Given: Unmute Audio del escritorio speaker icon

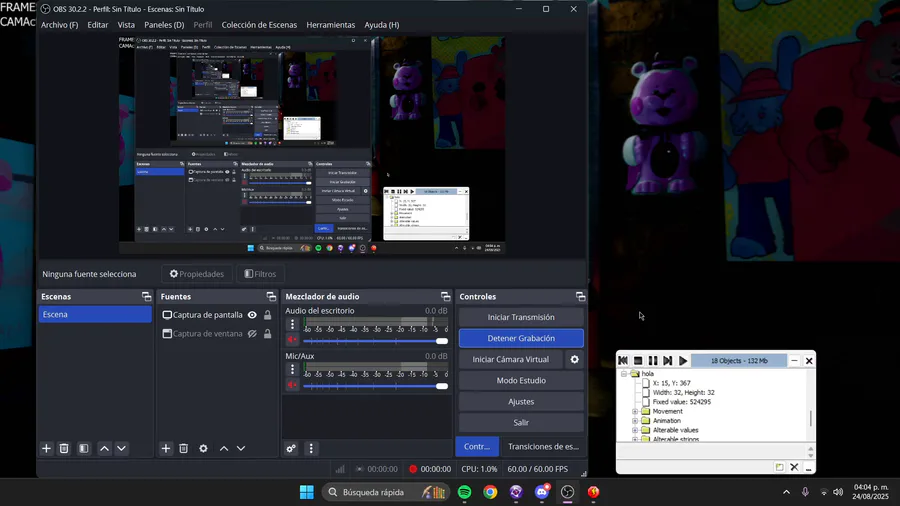Looking at the screenshot, I should coord(292,340).
